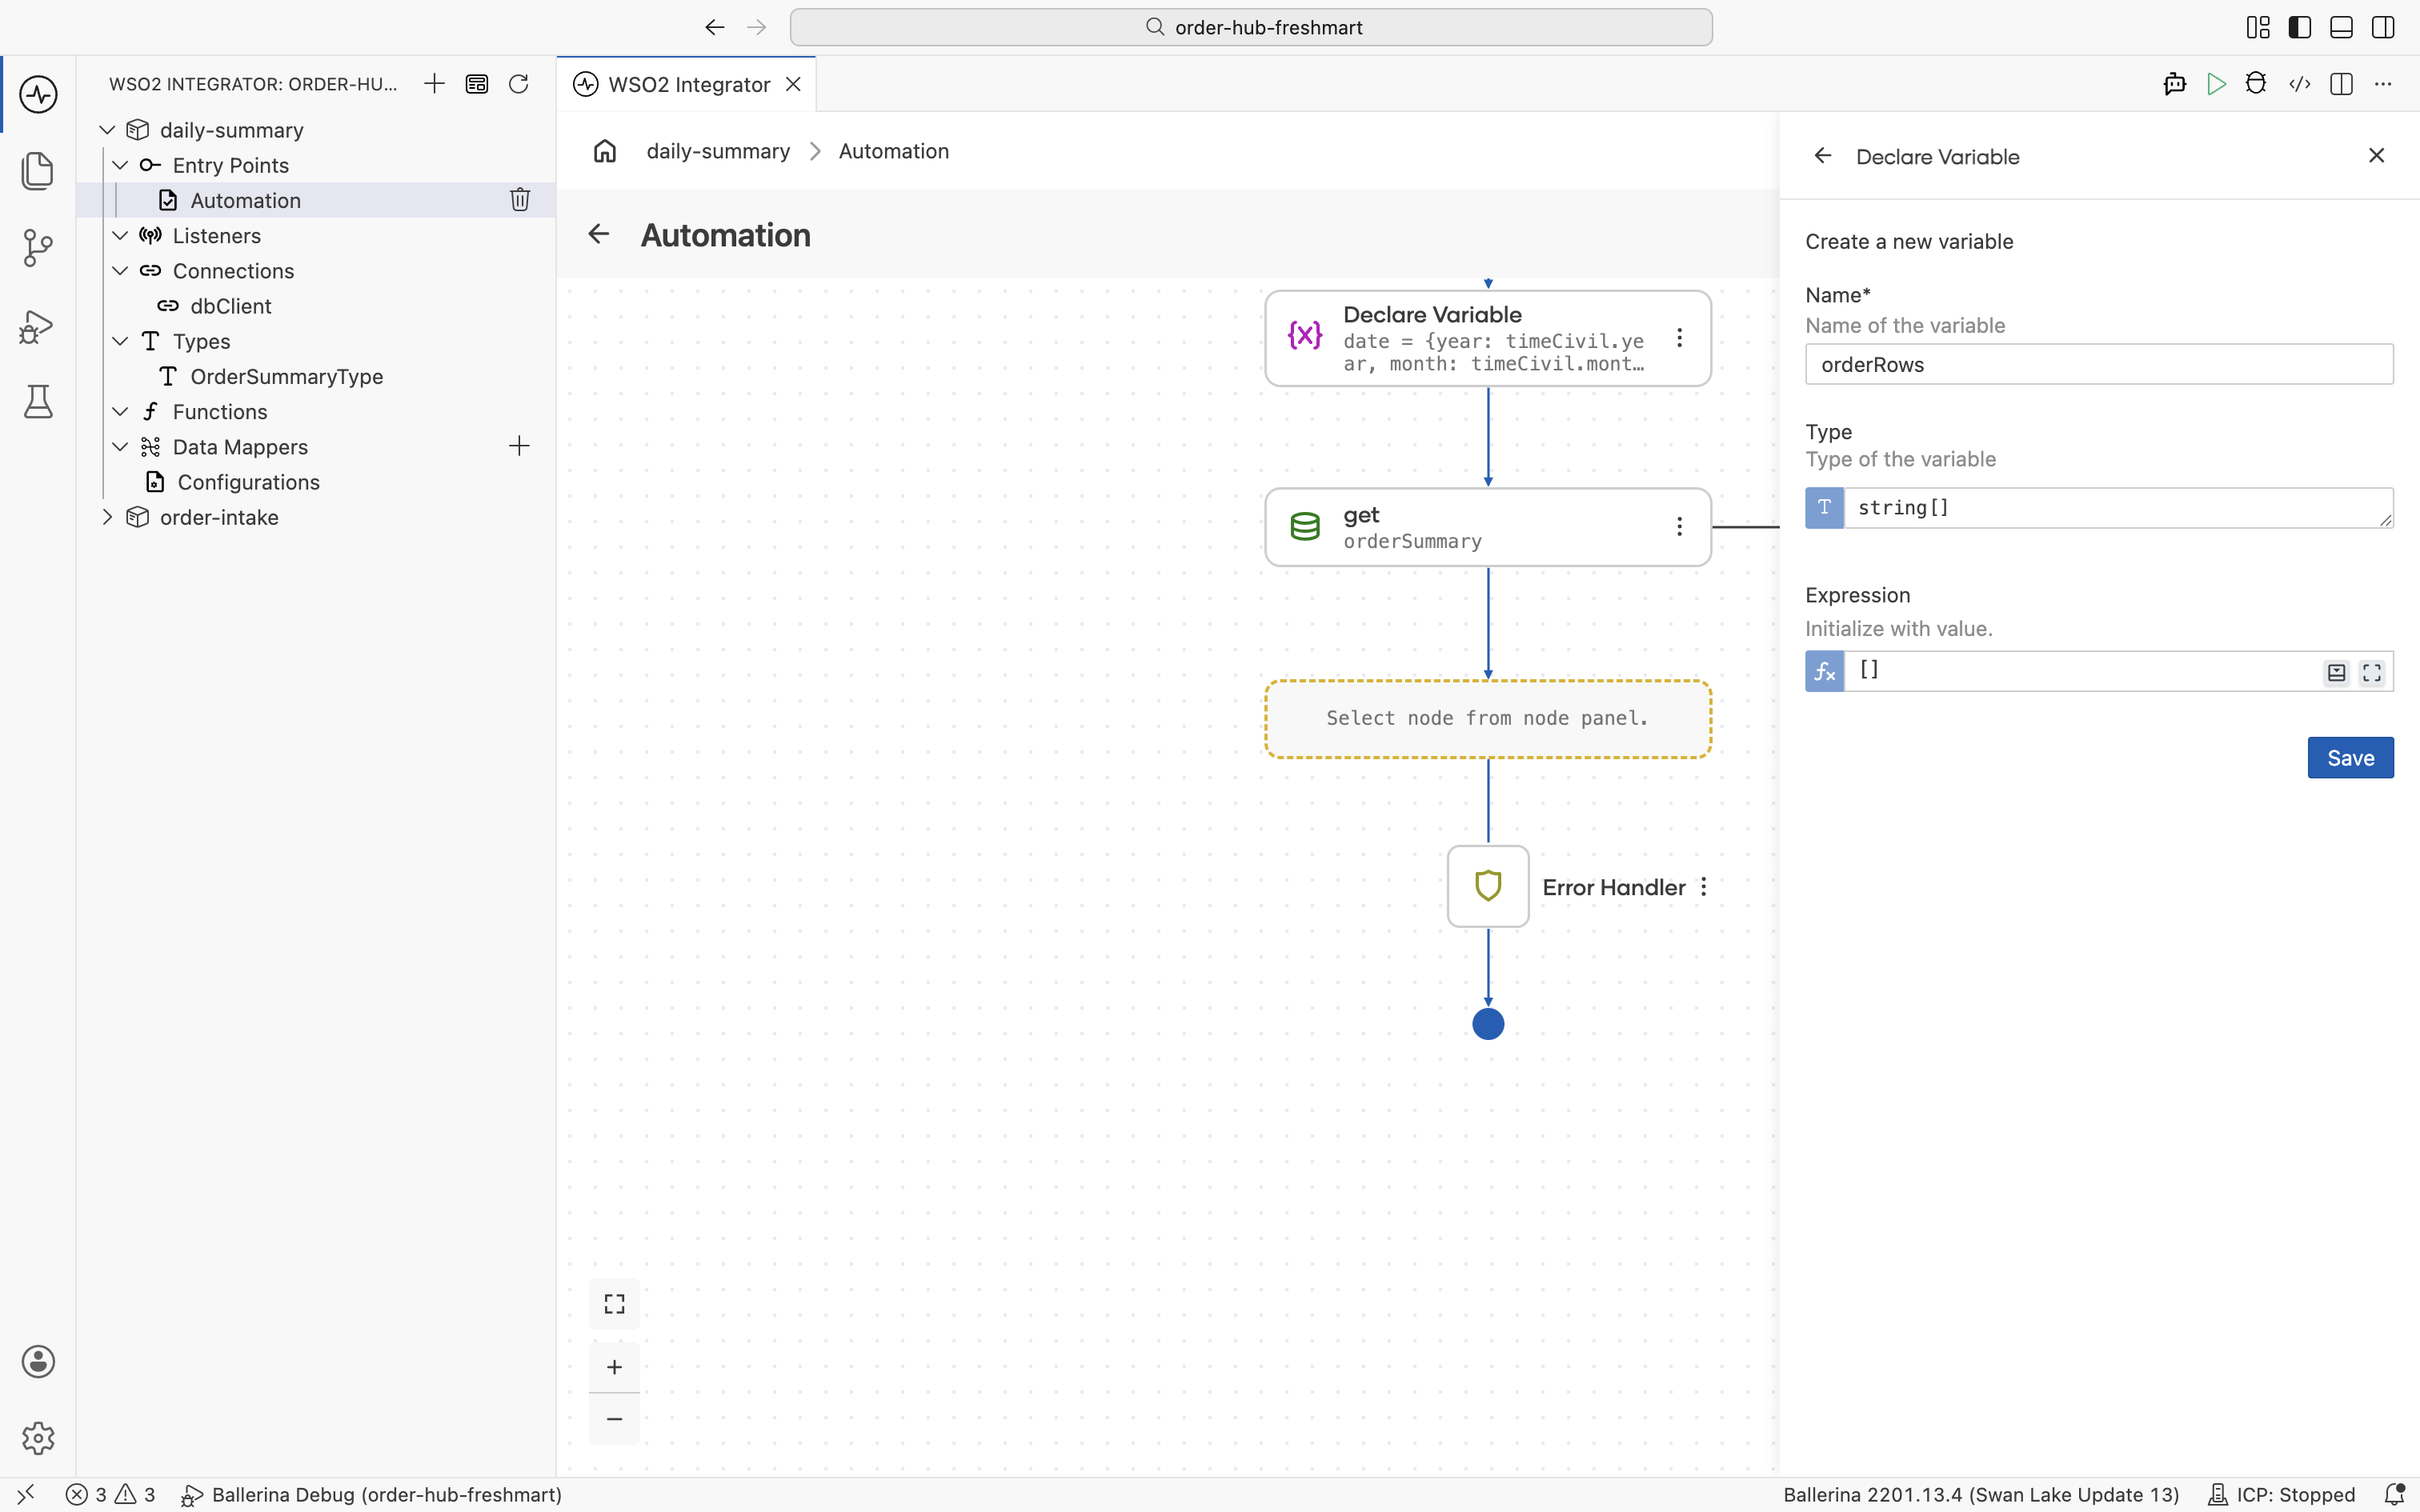The width and height of the screenshot is (2420, 1512).
Task: Click daily-summary in the breadcrumb
Action: click(x=718, y=151)
